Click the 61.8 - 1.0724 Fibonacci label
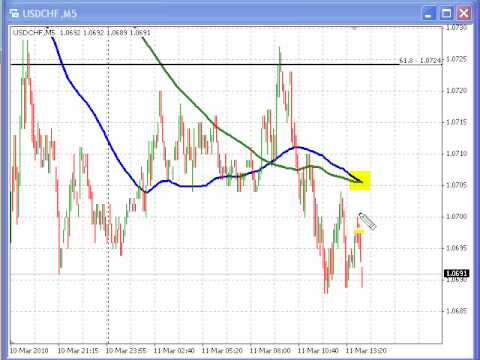480x360 pixels. click(420, 61)
